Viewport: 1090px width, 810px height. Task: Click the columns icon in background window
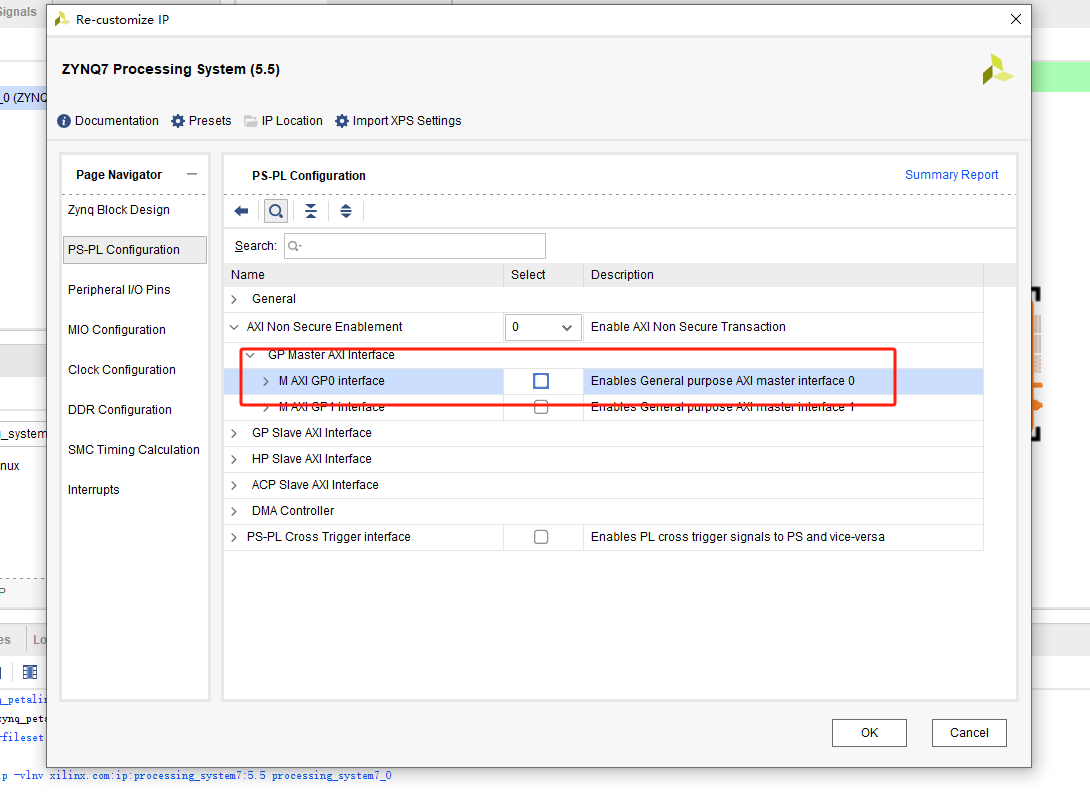30,672
